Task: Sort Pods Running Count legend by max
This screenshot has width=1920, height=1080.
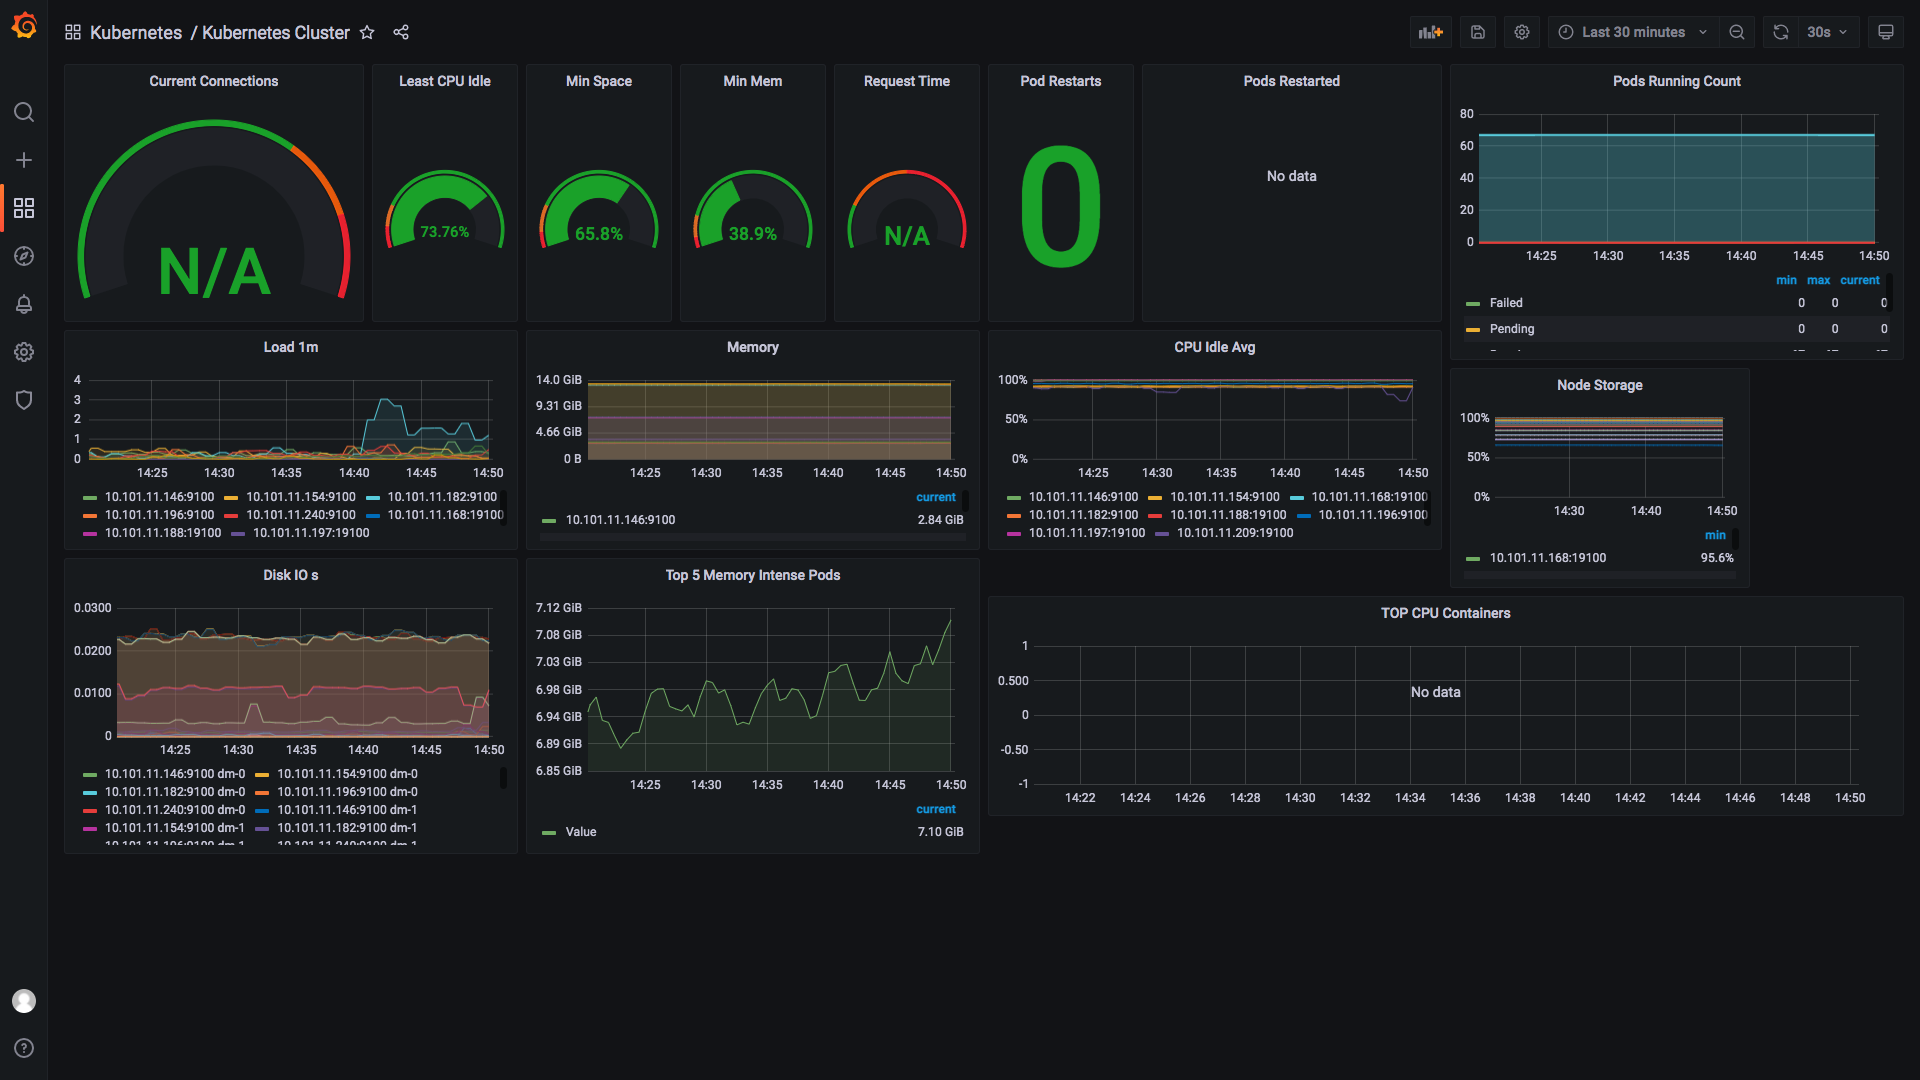Action: pos(1818,280)
